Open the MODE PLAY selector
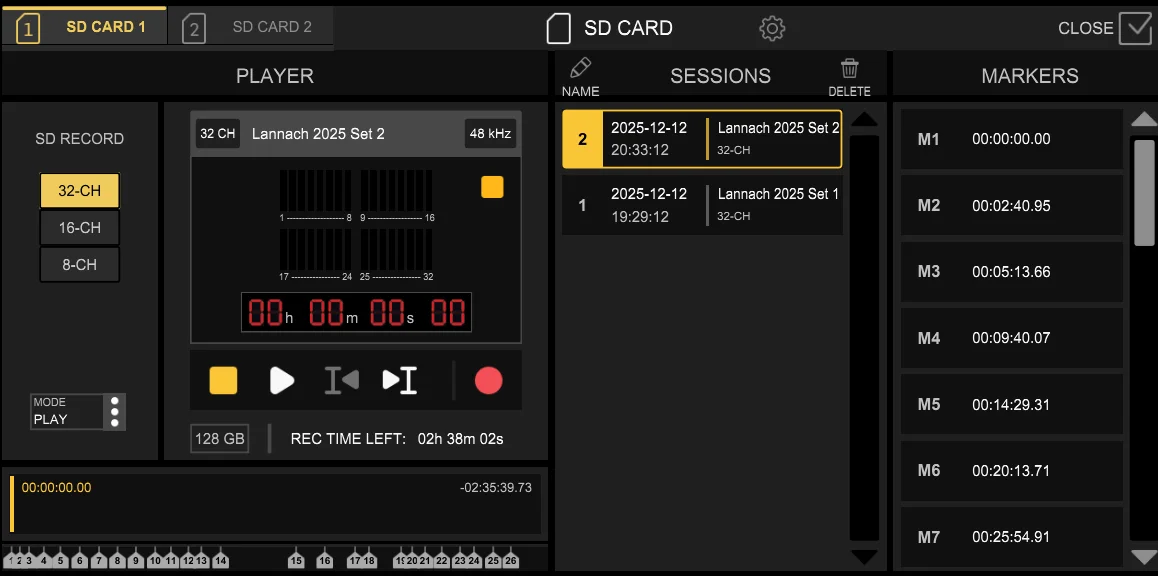The image size is (1158, 576). (78, 411)
